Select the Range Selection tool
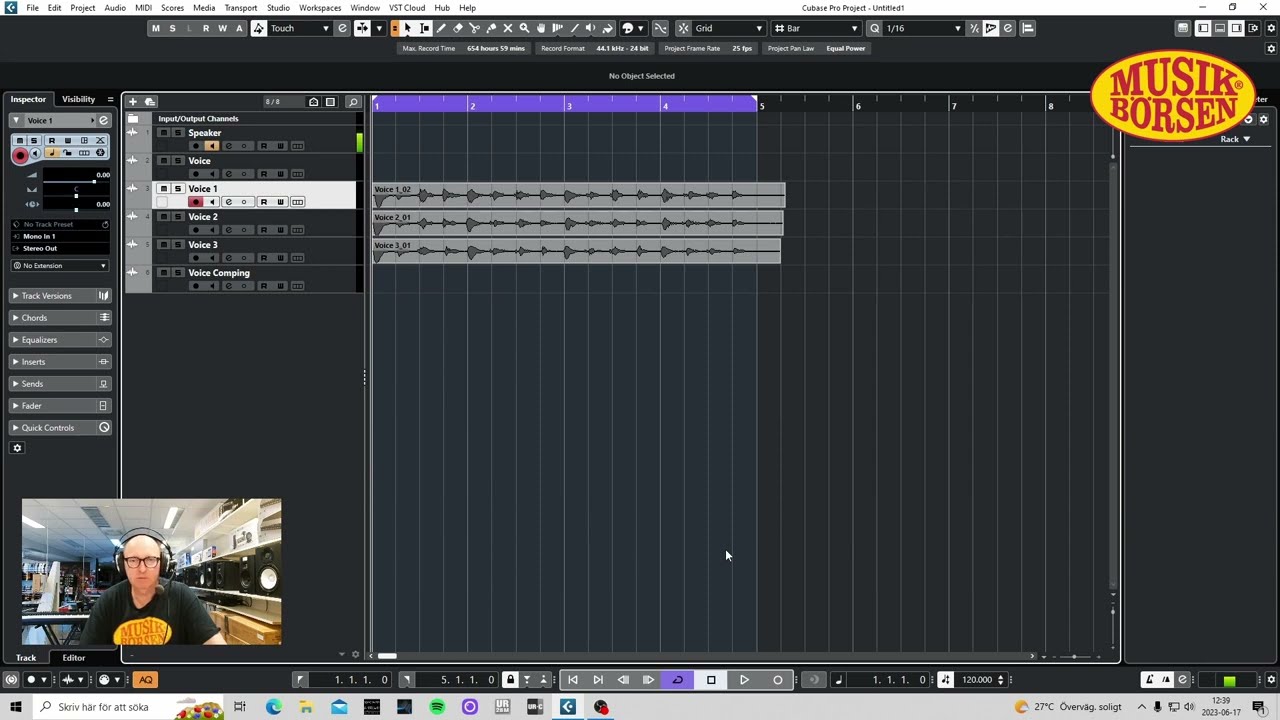The width and height of the screenshot is (1280, 720). point(424,28)
